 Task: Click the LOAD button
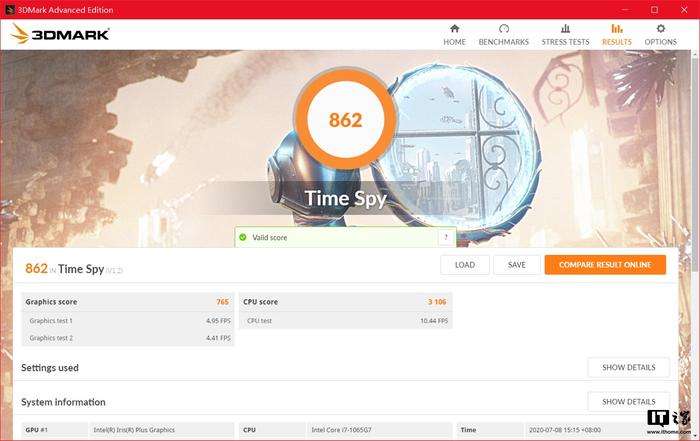pos(465,265)
